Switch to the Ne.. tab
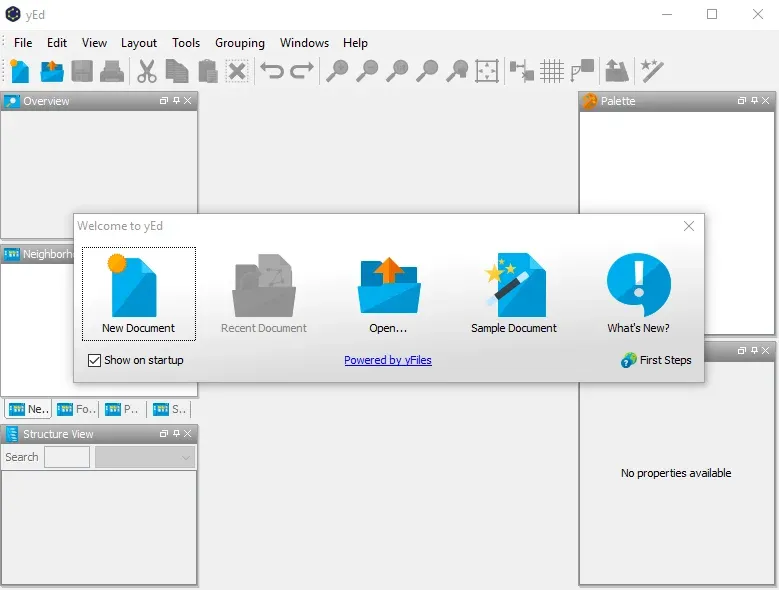779x590 pixels. (x=29, y=409)
